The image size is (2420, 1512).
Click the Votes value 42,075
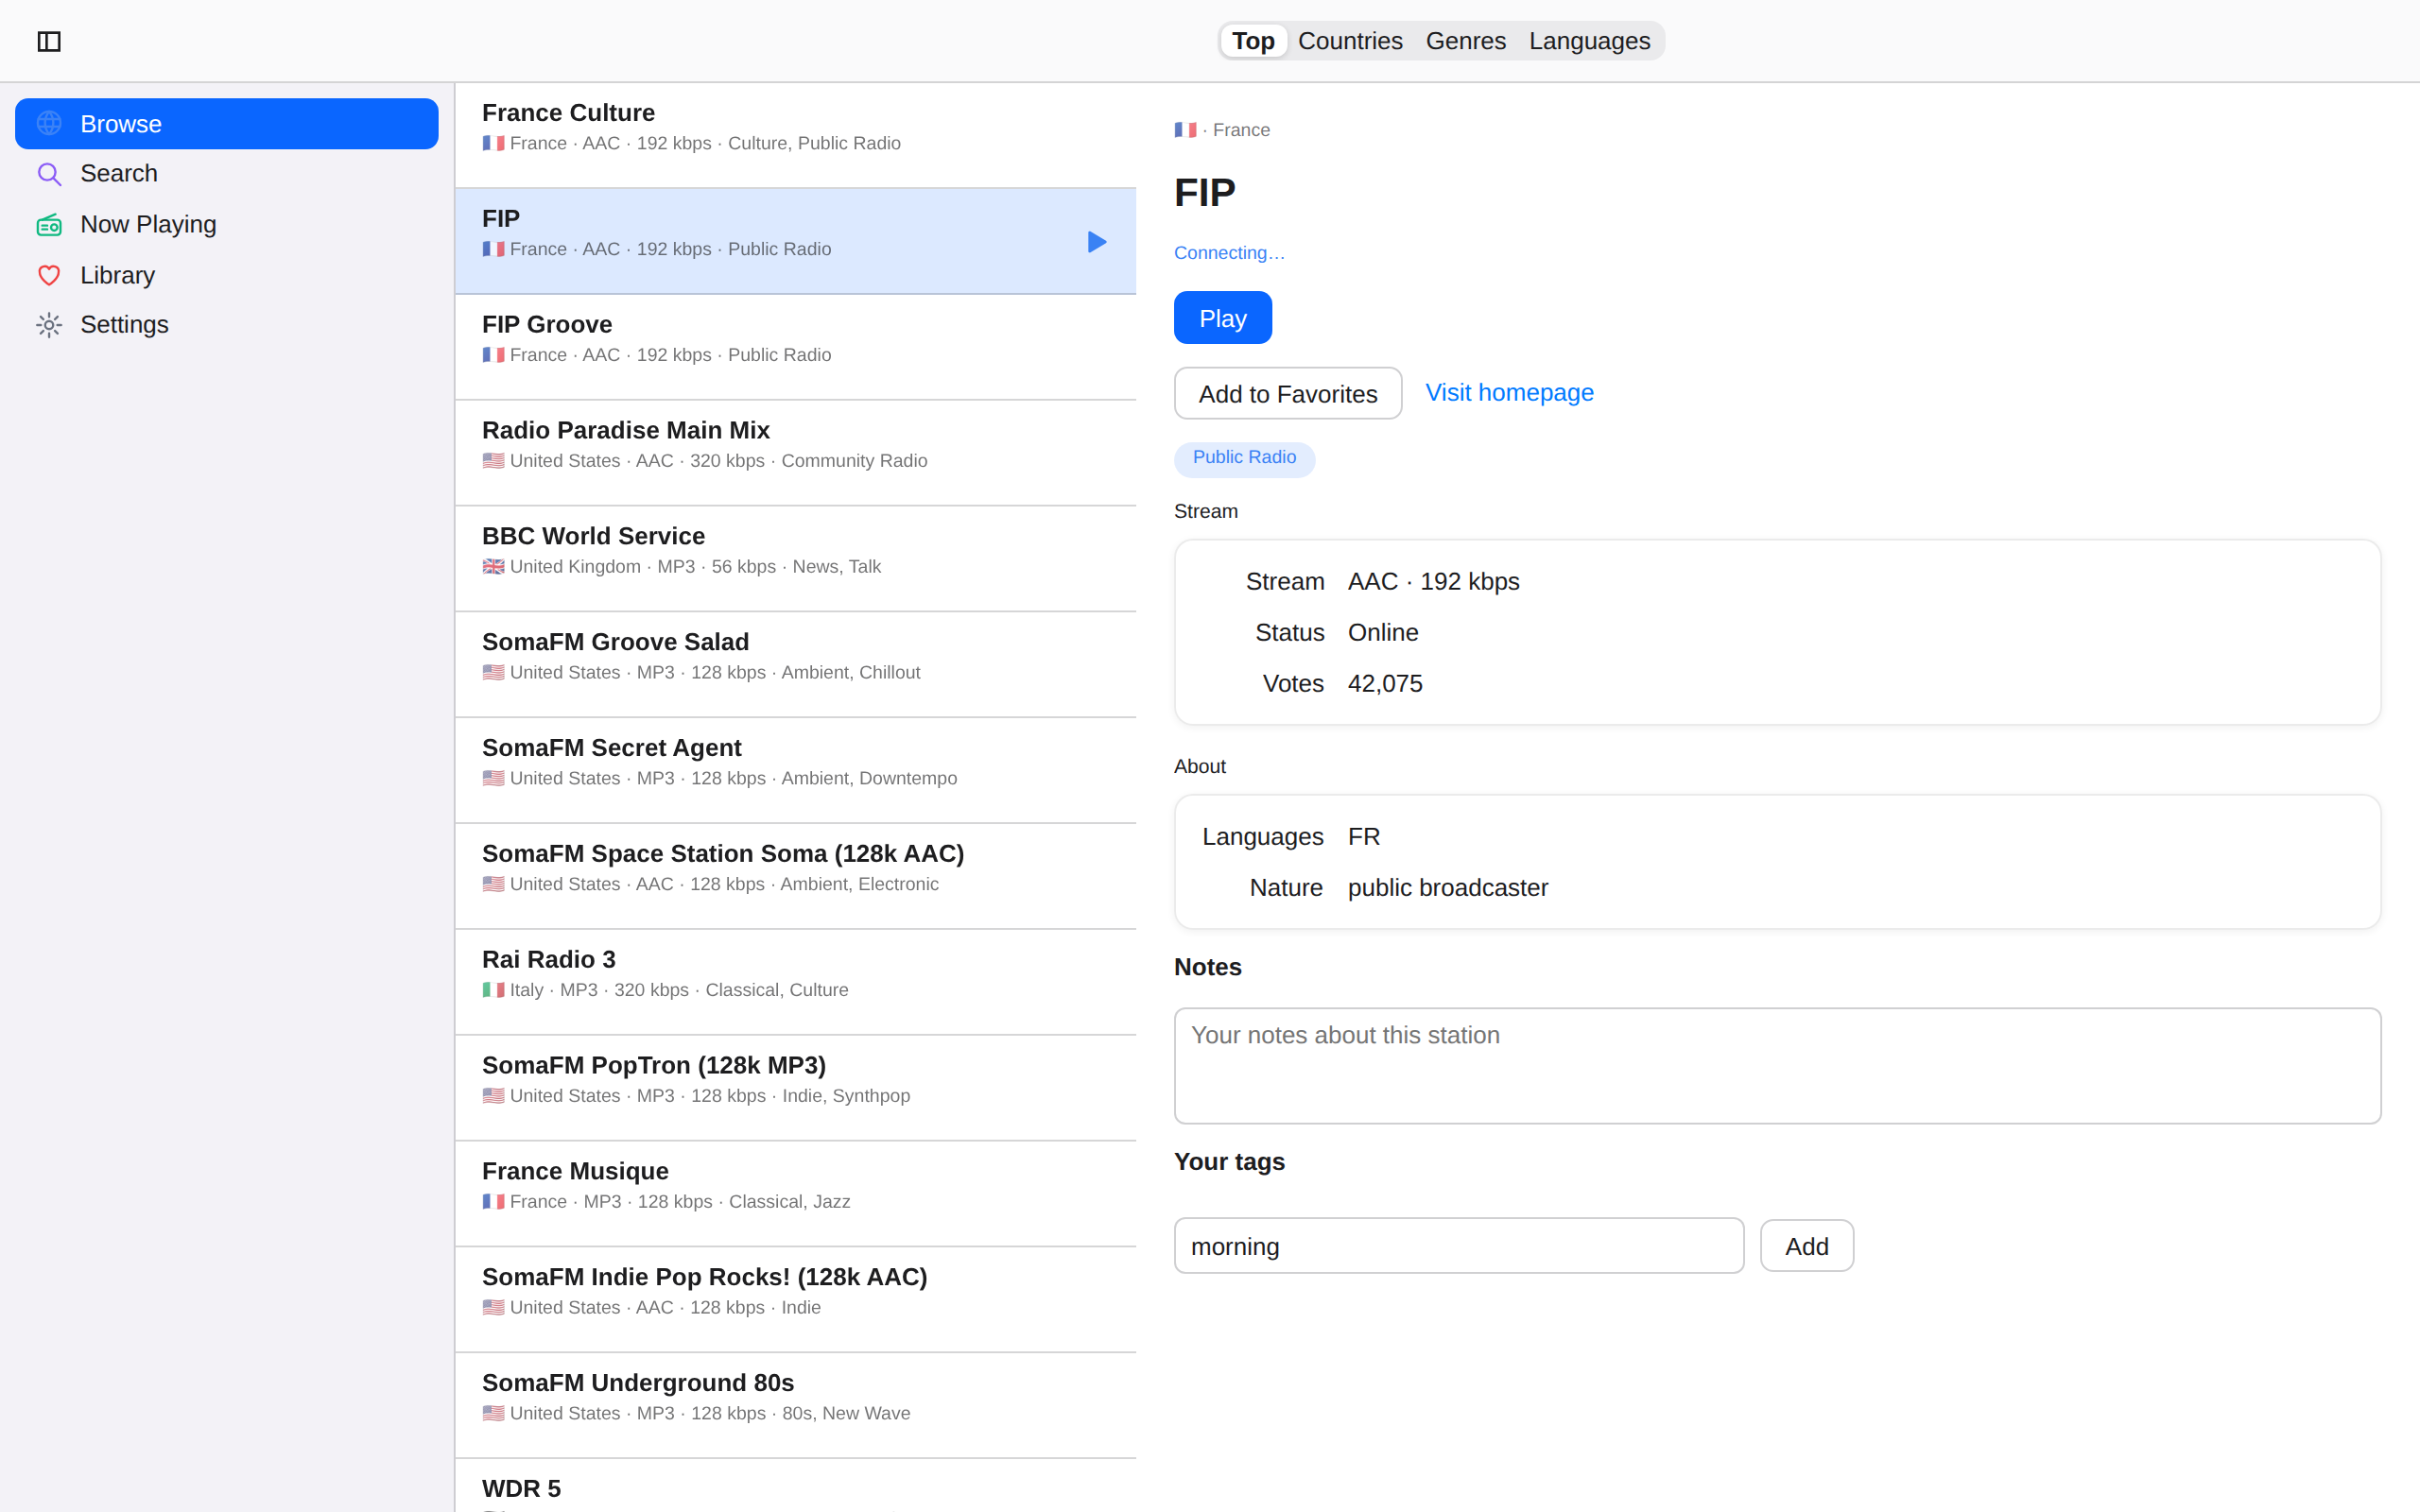(1385, 684)
